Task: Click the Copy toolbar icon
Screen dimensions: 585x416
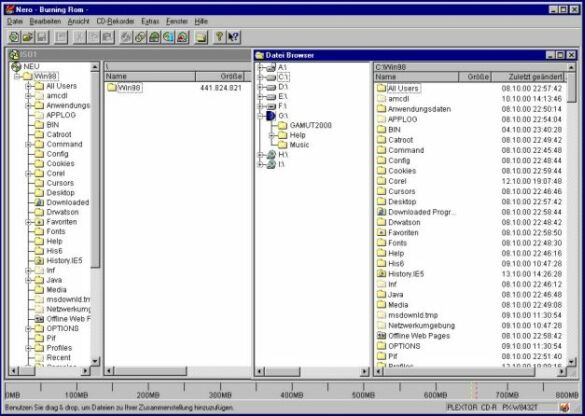Action: [x=93, y=37]
